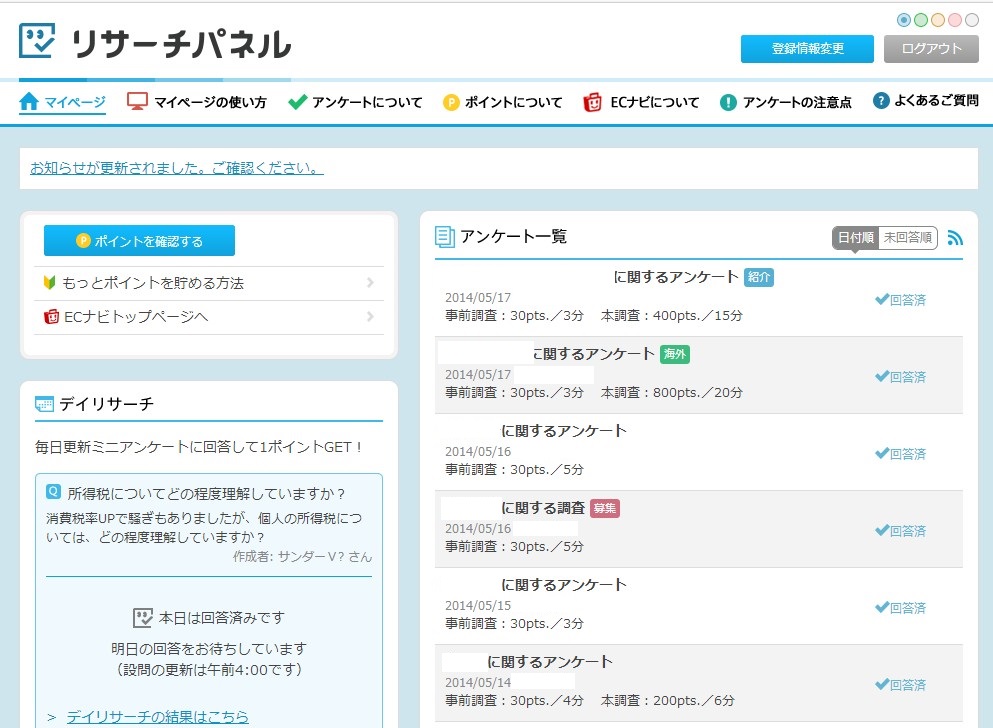The width and height of the screenshot is (993, 728).
Task: Click the question mark よくあるご質問 icon
Action: coord(881,101)
